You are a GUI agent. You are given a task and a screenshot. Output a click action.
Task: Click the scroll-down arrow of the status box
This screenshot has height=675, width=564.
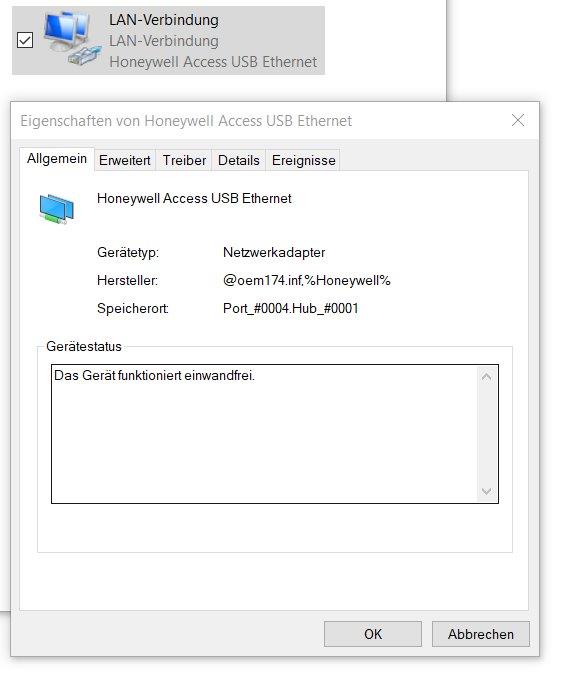(x=487, y=491)
